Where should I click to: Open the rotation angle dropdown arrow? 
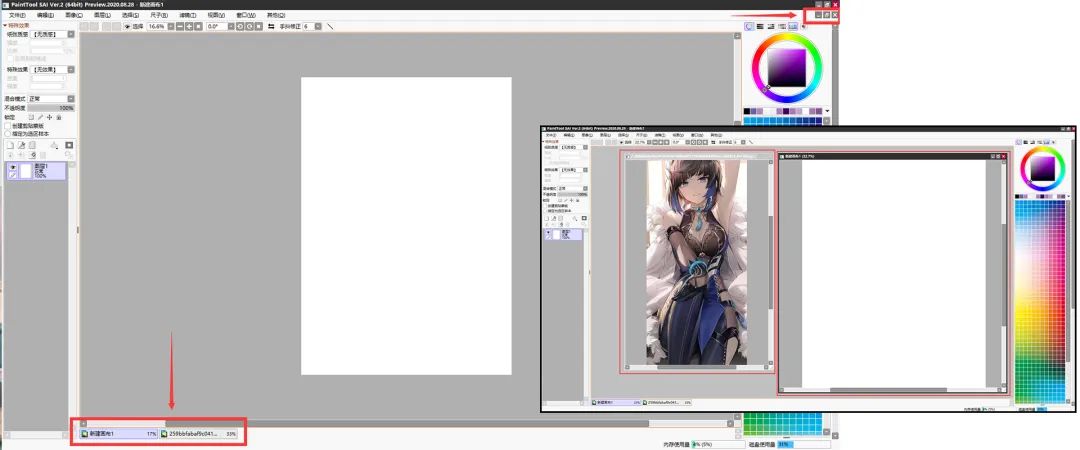click(231, 26)
